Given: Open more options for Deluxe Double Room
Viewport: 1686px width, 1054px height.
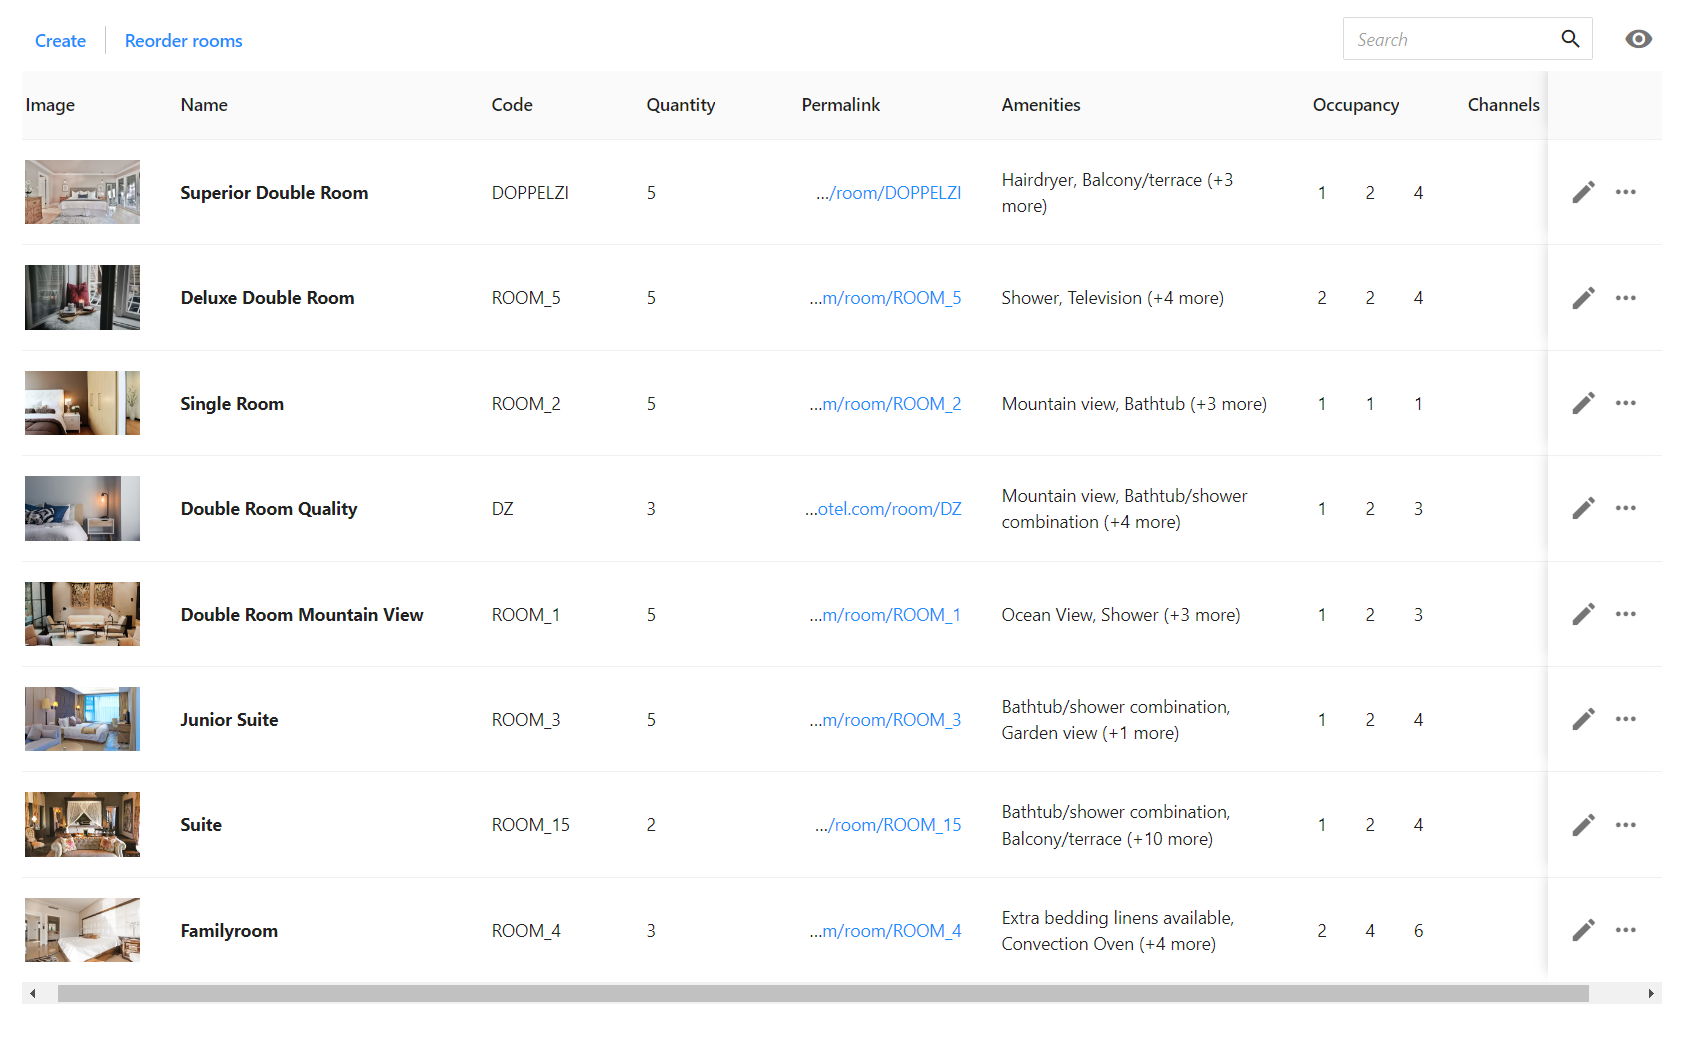Looking at the screenshot, I should (1626, 298).
